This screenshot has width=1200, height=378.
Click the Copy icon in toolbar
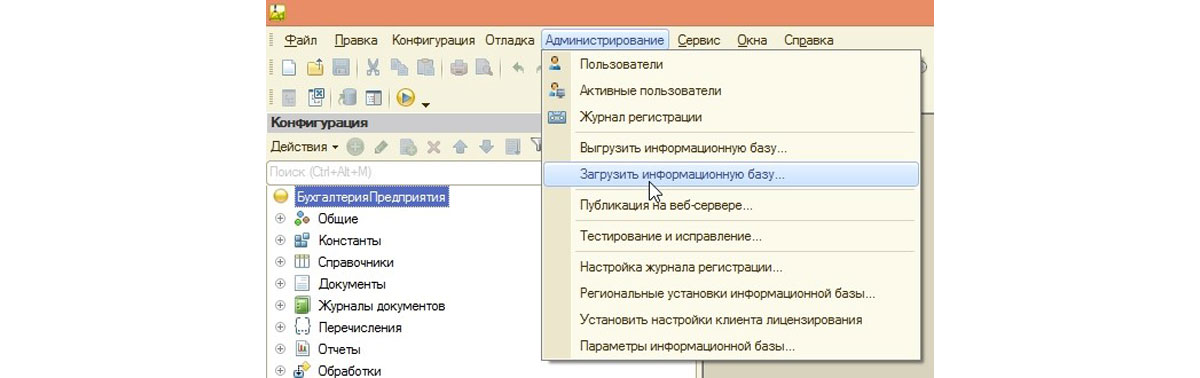(399, 68)
